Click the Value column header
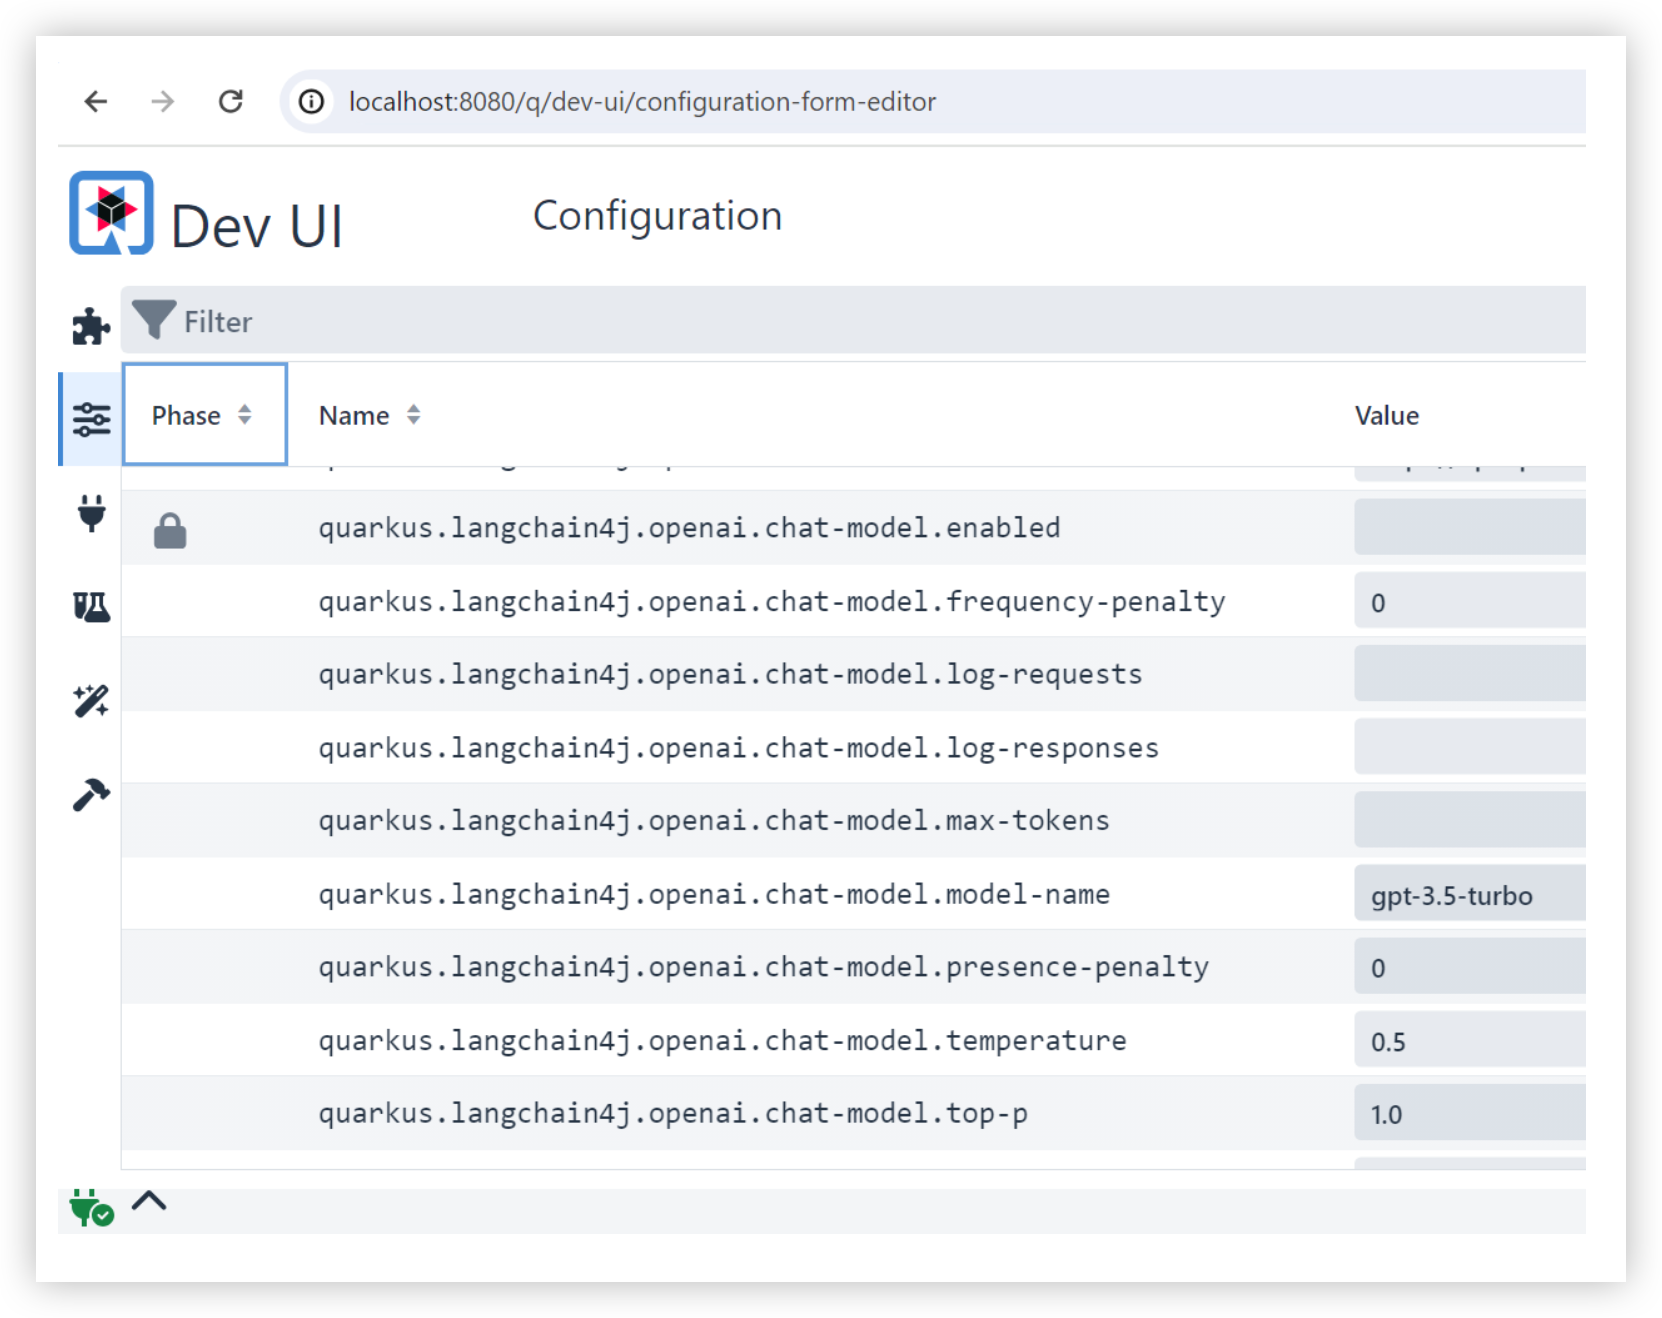 (1386, 415)
